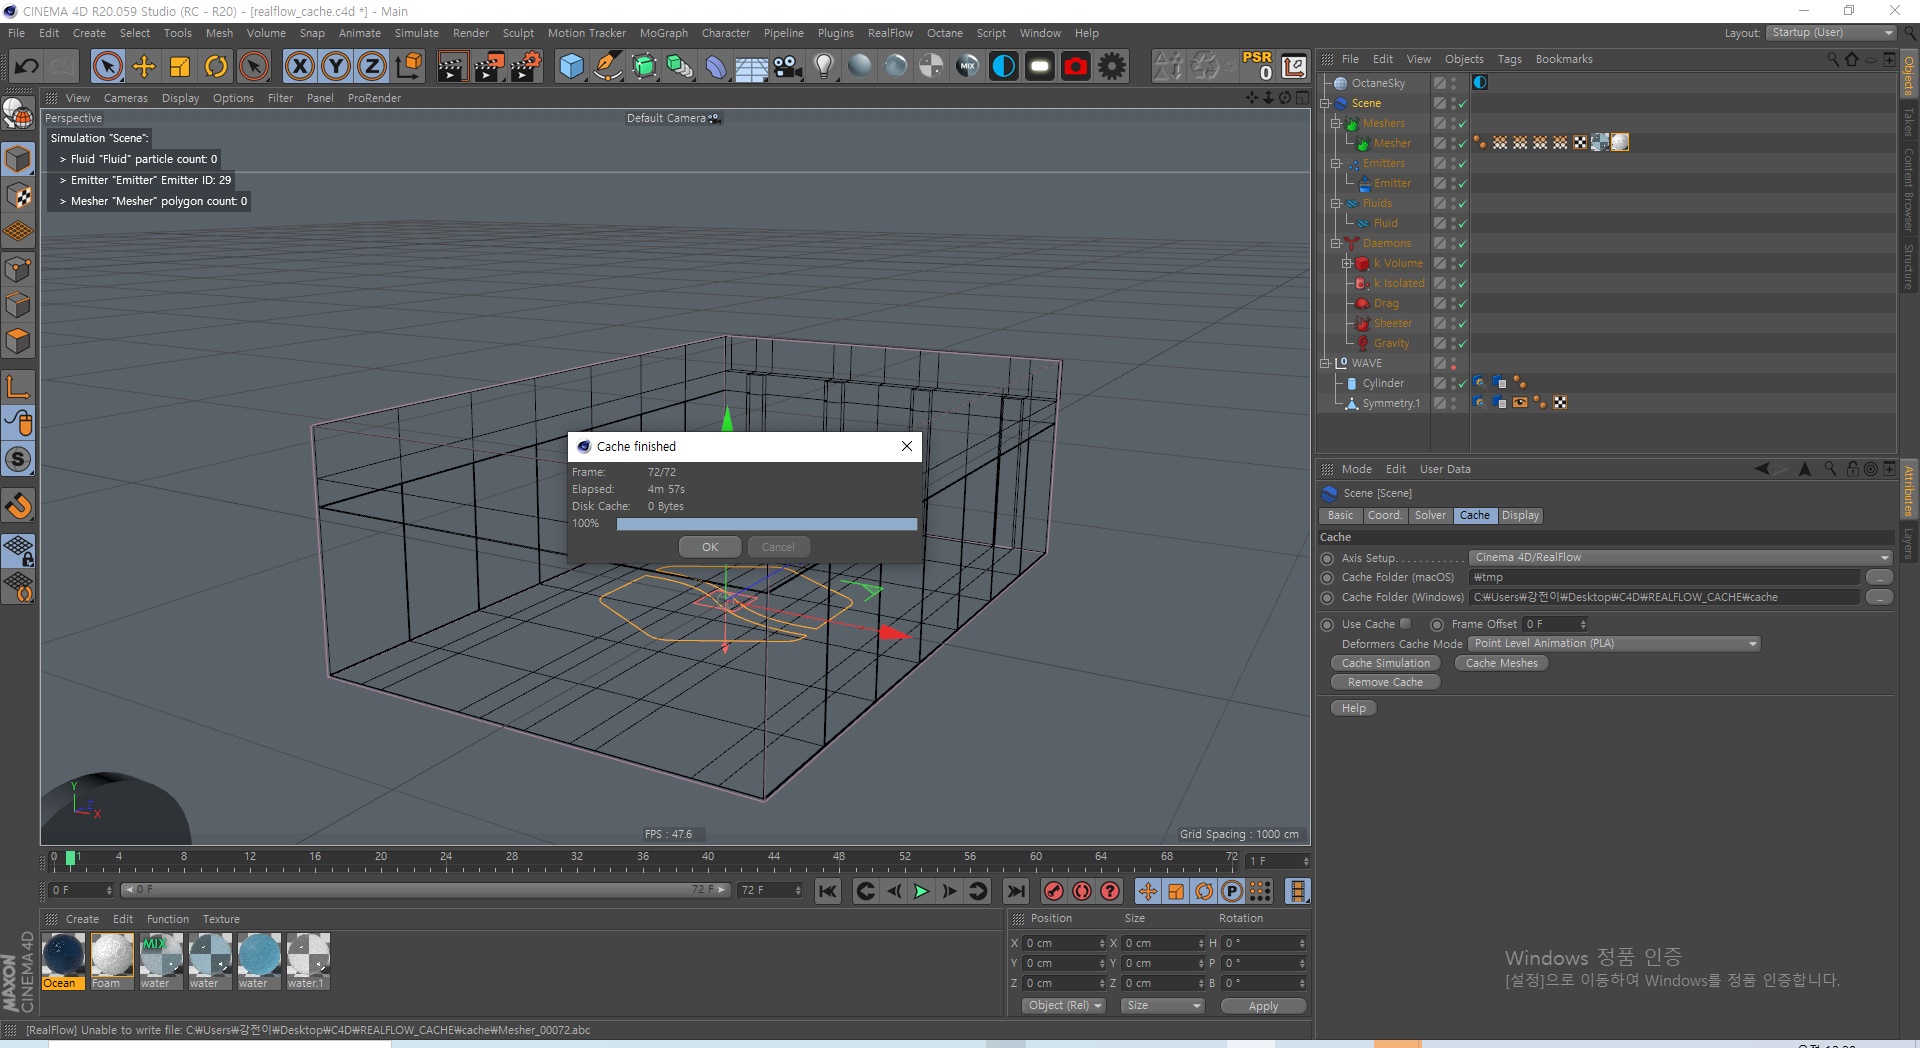
Task: Click Apply in coordinates panel
Action: tap(1263, 1006)
